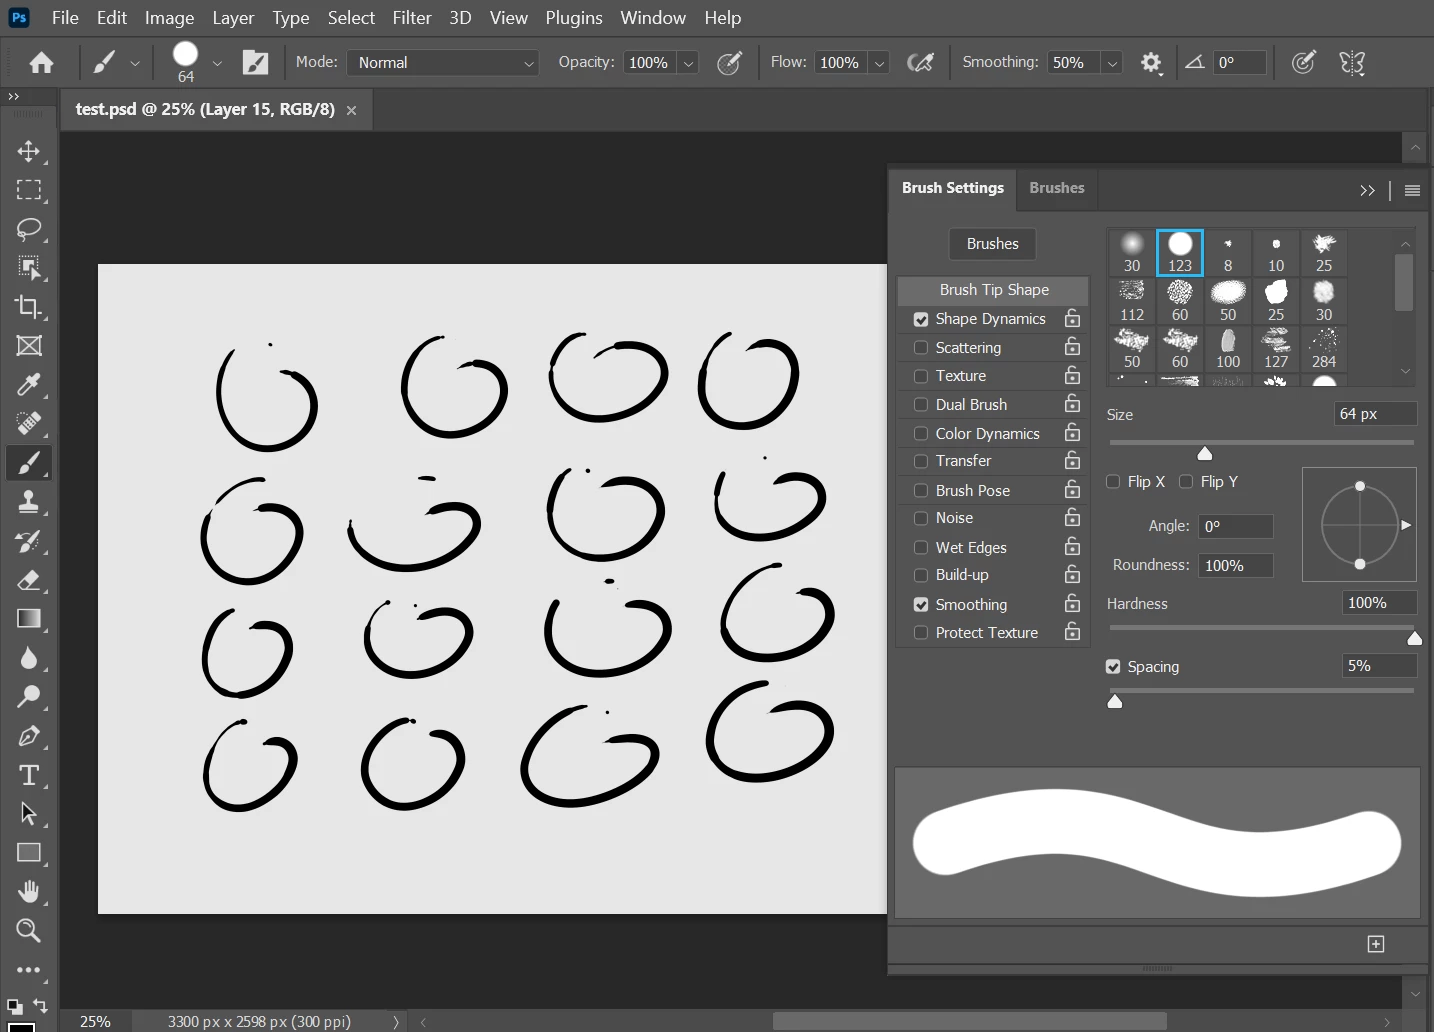The image size is (1434, 1032).
Task: Select the Eraser tool
Action: 29,580
